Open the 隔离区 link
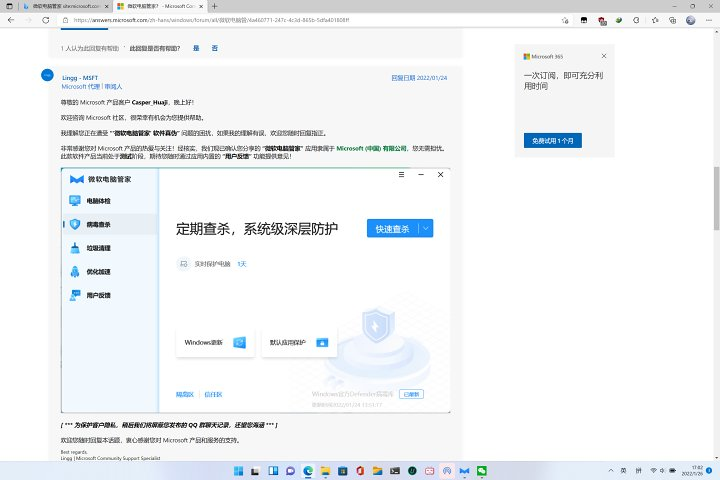The height and width of the screenshot is (480, 720). pyautogui.click(x=185, y=395)
